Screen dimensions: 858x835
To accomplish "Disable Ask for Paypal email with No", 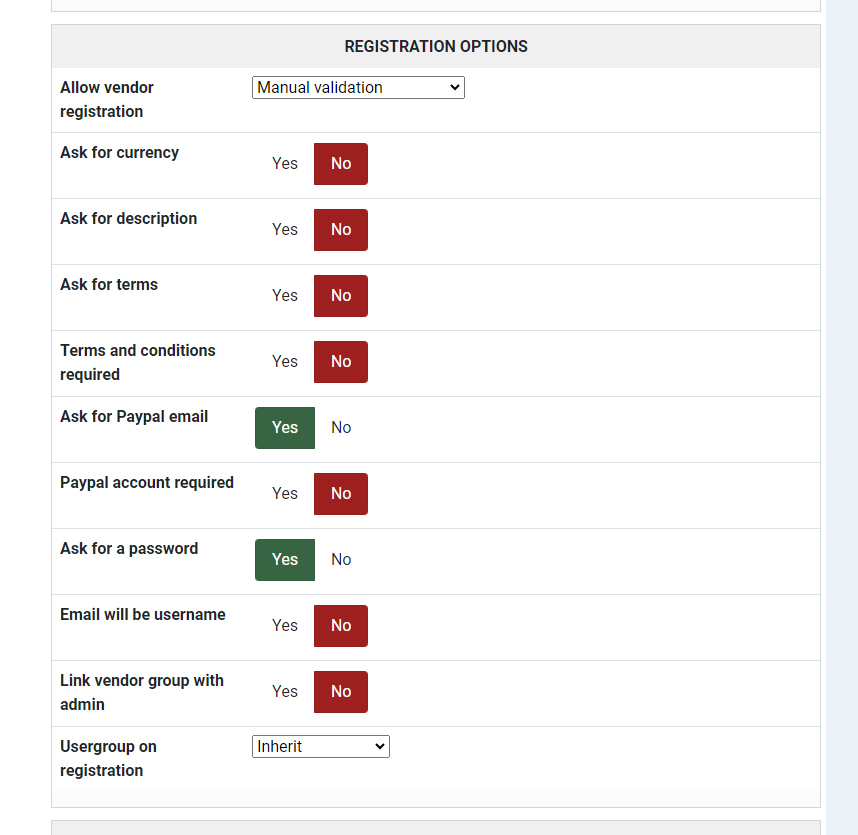I will [x=341, y=428].
